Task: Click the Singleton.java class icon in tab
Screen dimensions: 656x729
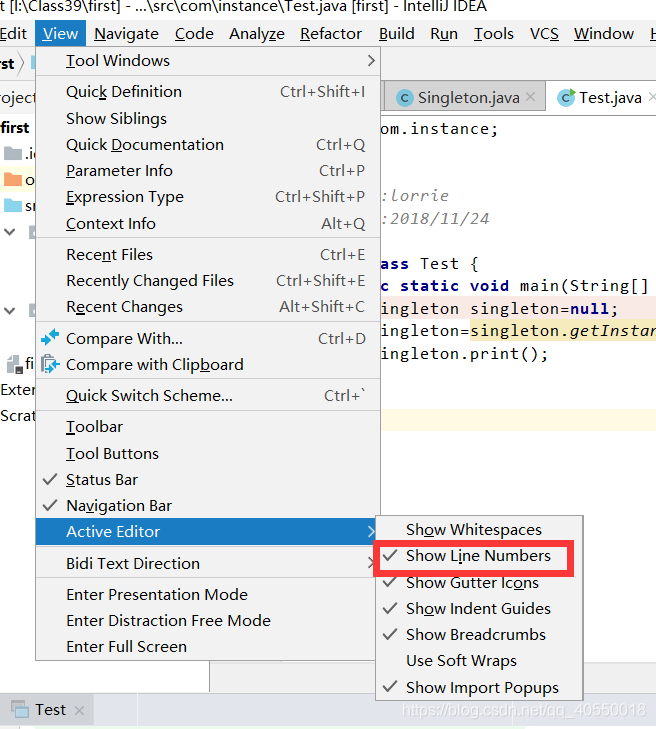Action: coord(404,98)
